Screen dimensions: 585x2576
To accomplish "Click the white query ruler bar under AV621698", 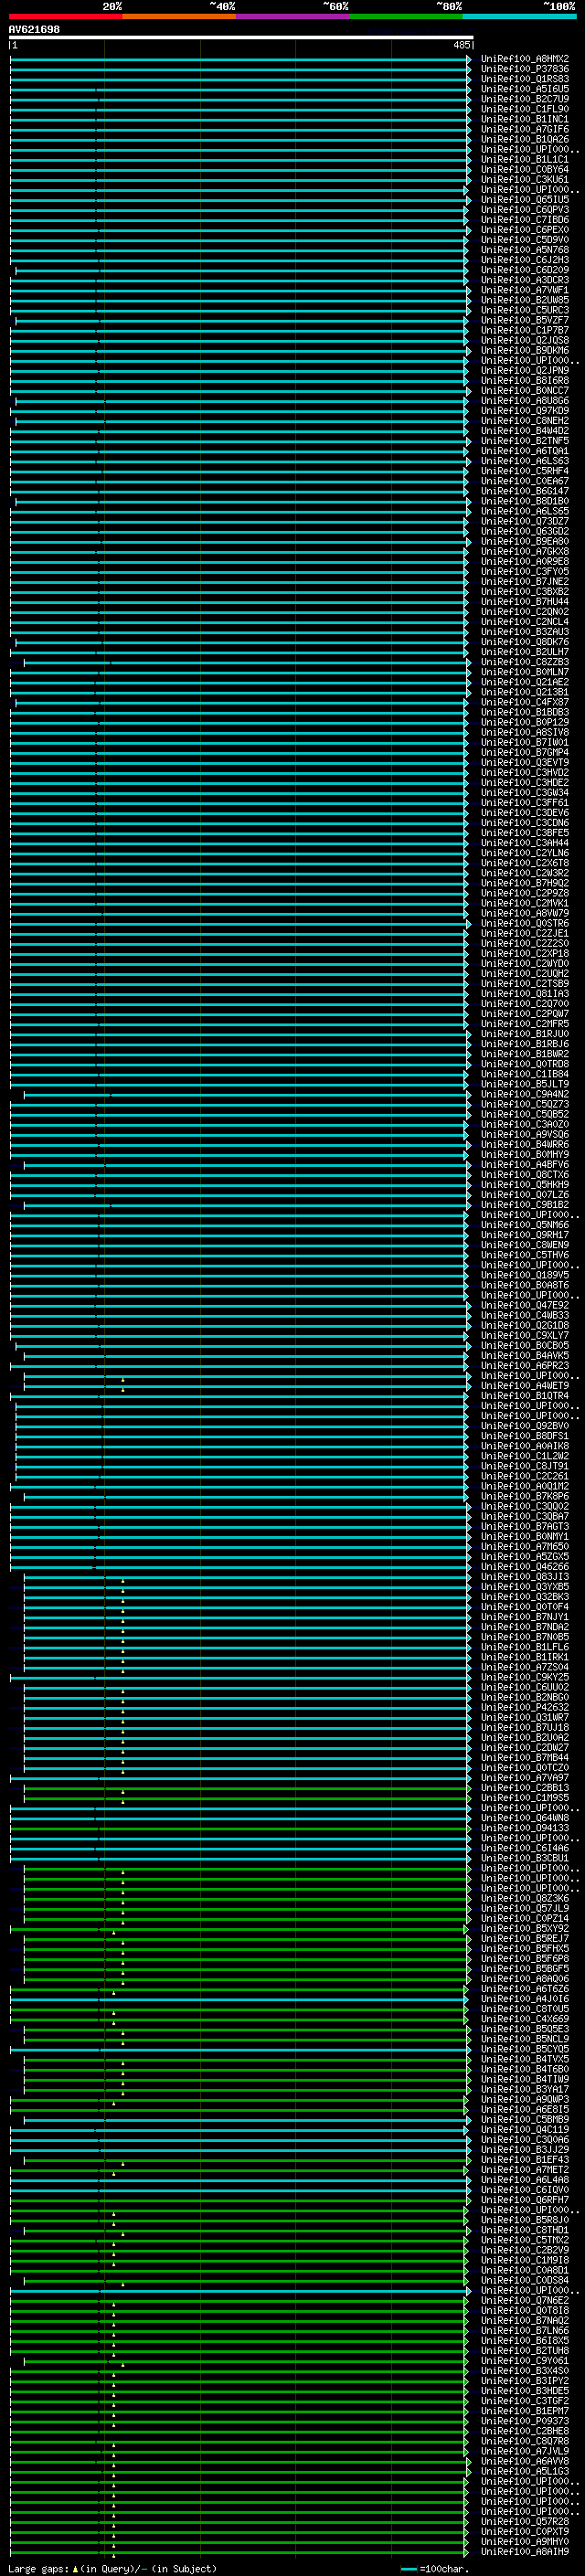I will coord(240,37).
